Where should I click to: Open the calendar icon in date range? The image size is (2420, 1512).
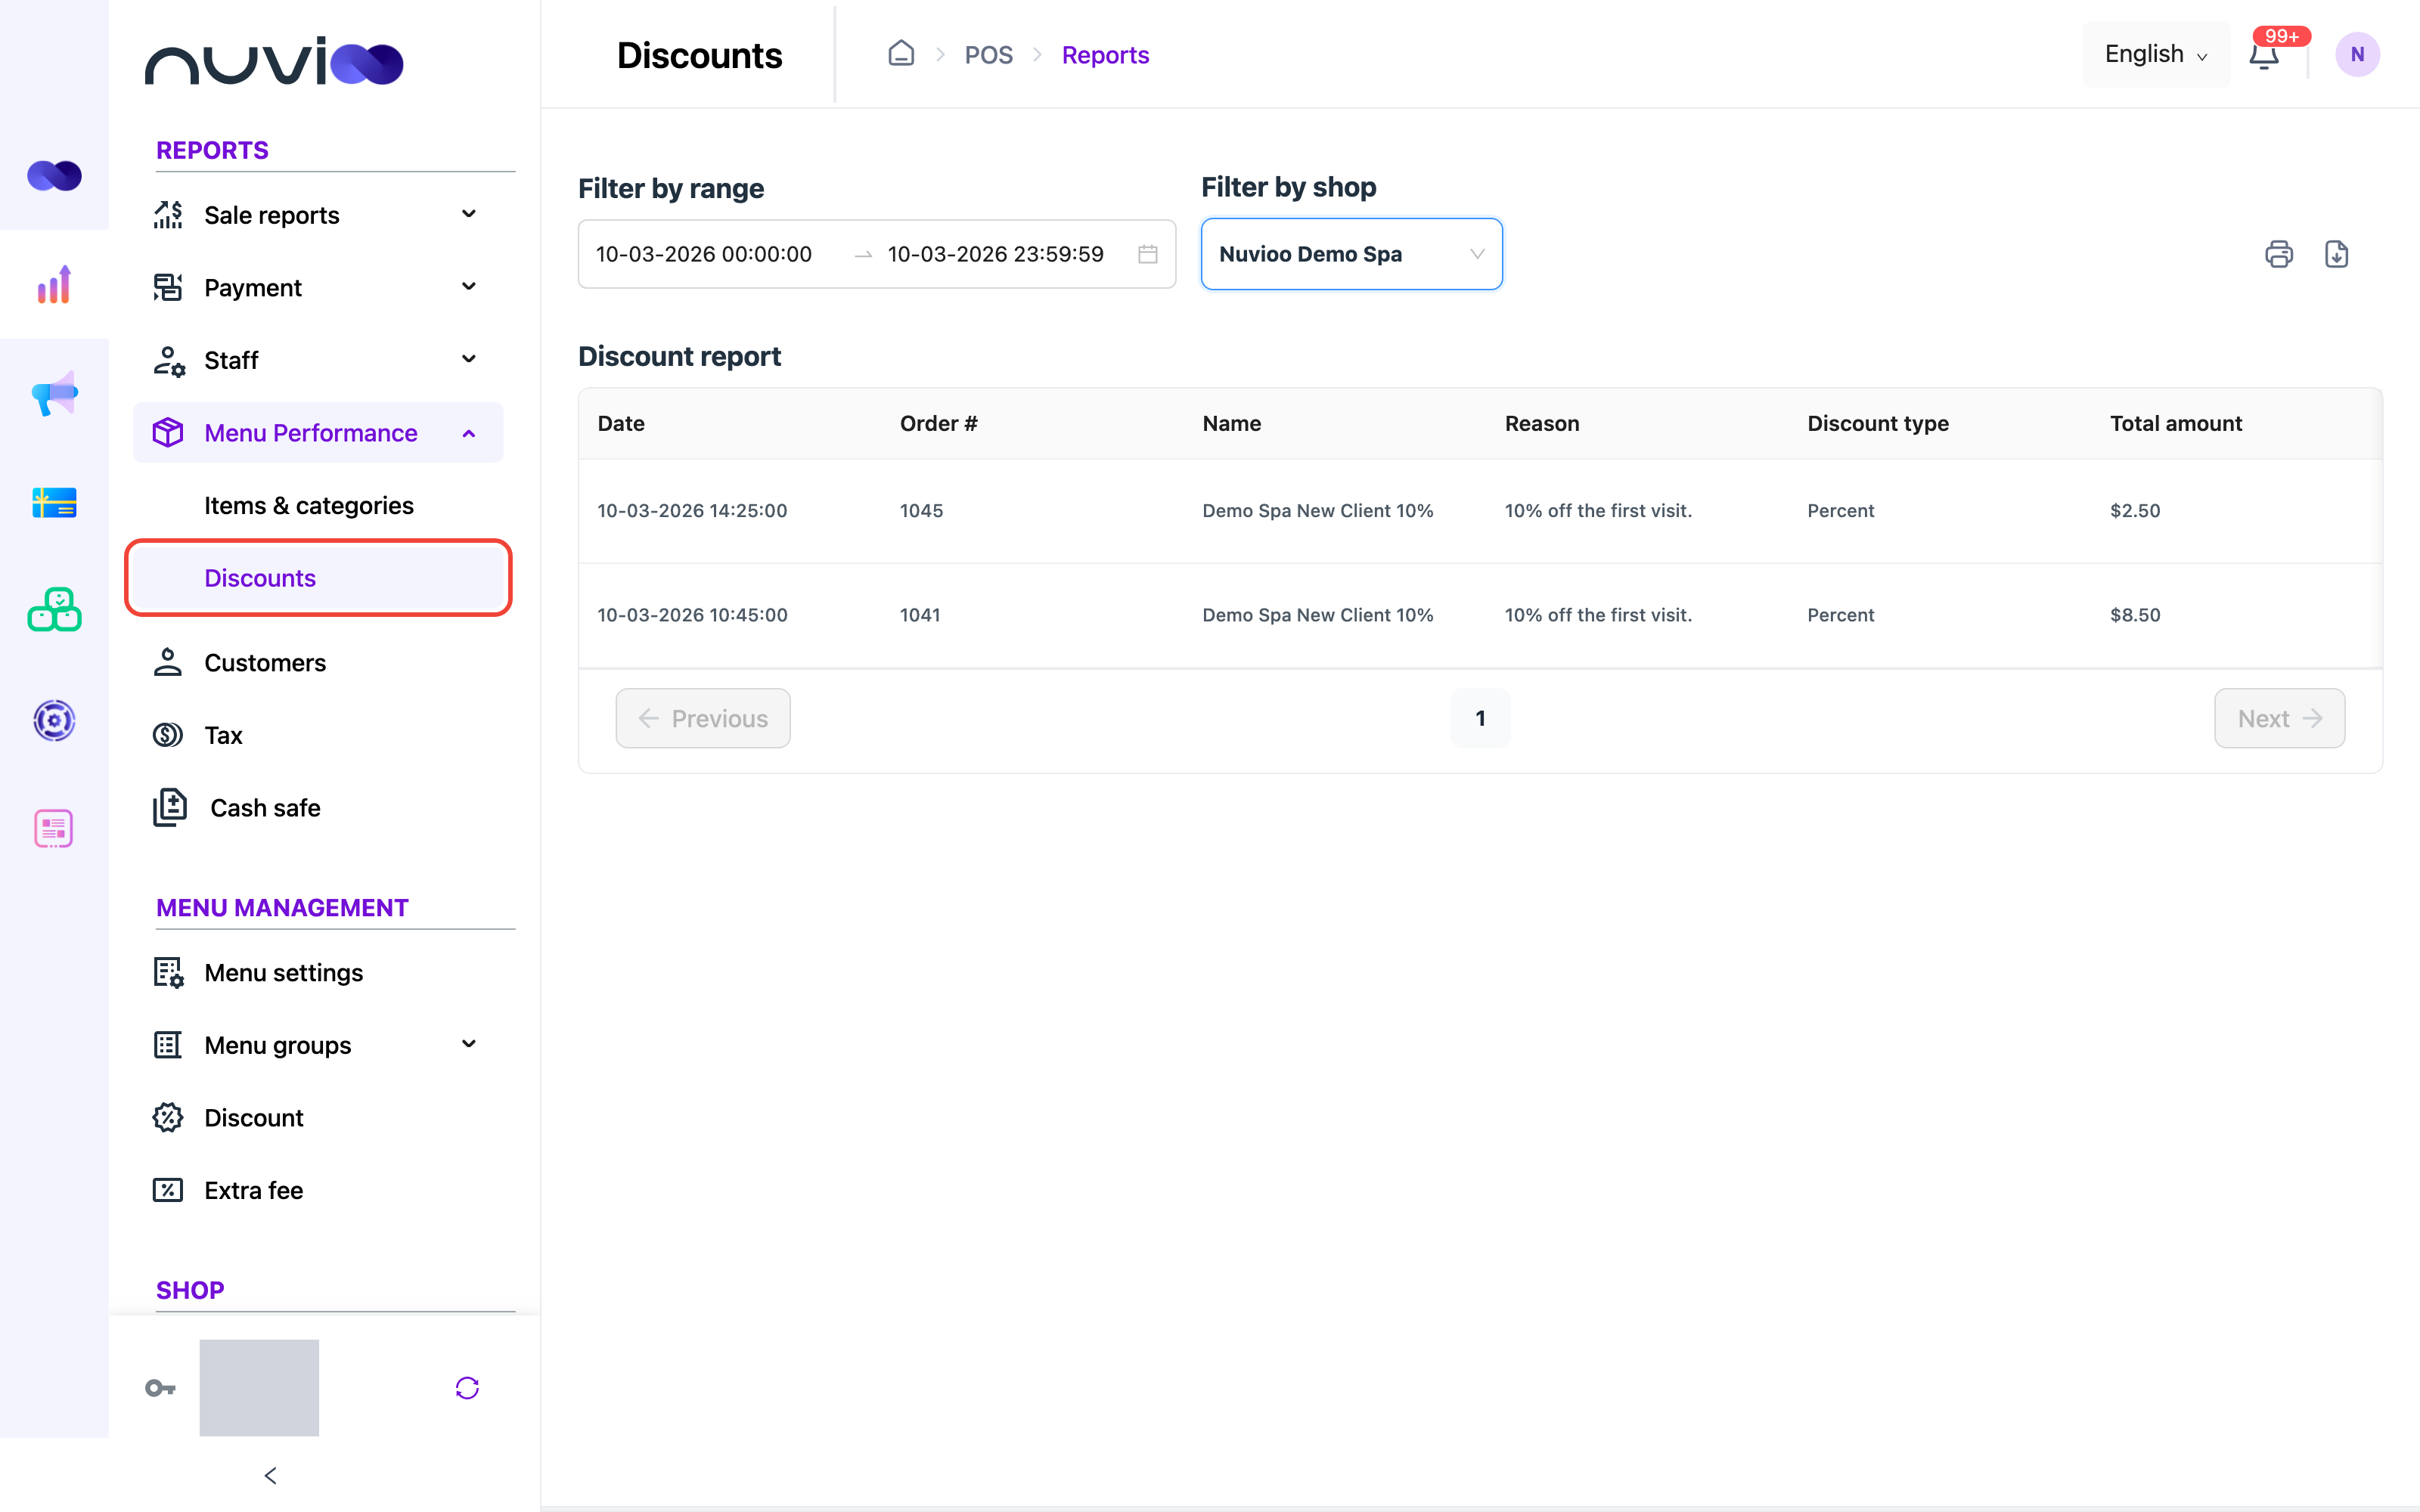pyautogui.click(x=1148, y=254)
